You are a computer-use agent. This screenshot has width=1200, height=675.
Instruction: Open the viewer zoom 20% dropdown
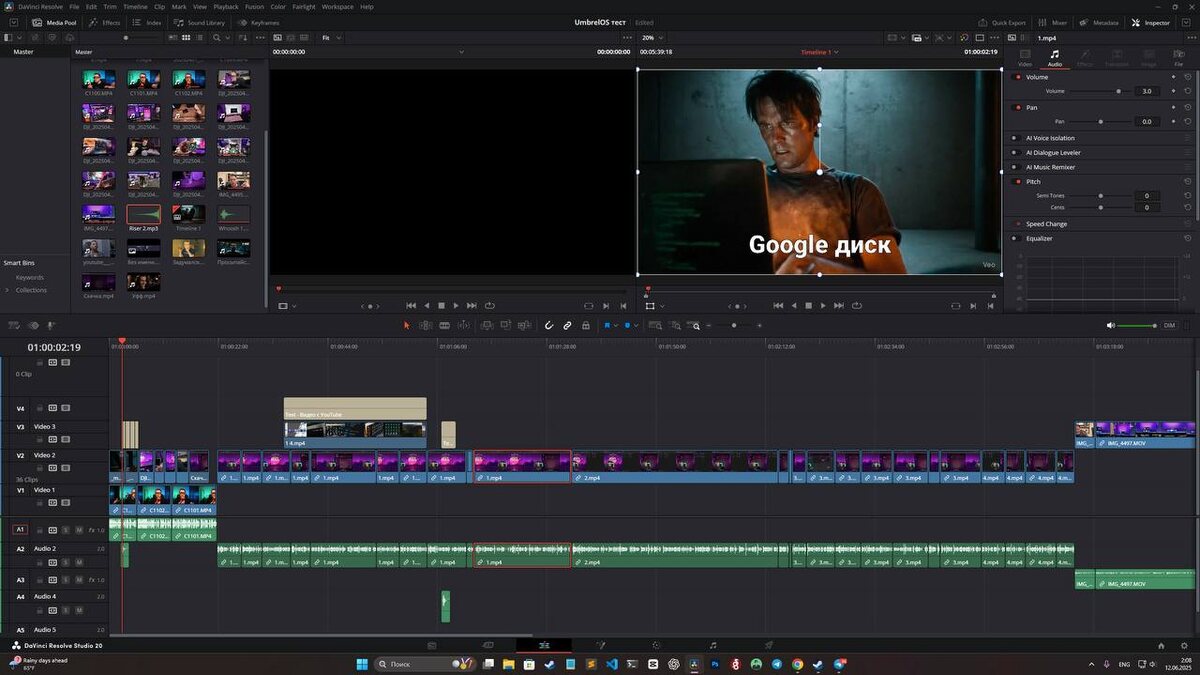point(652,37)
